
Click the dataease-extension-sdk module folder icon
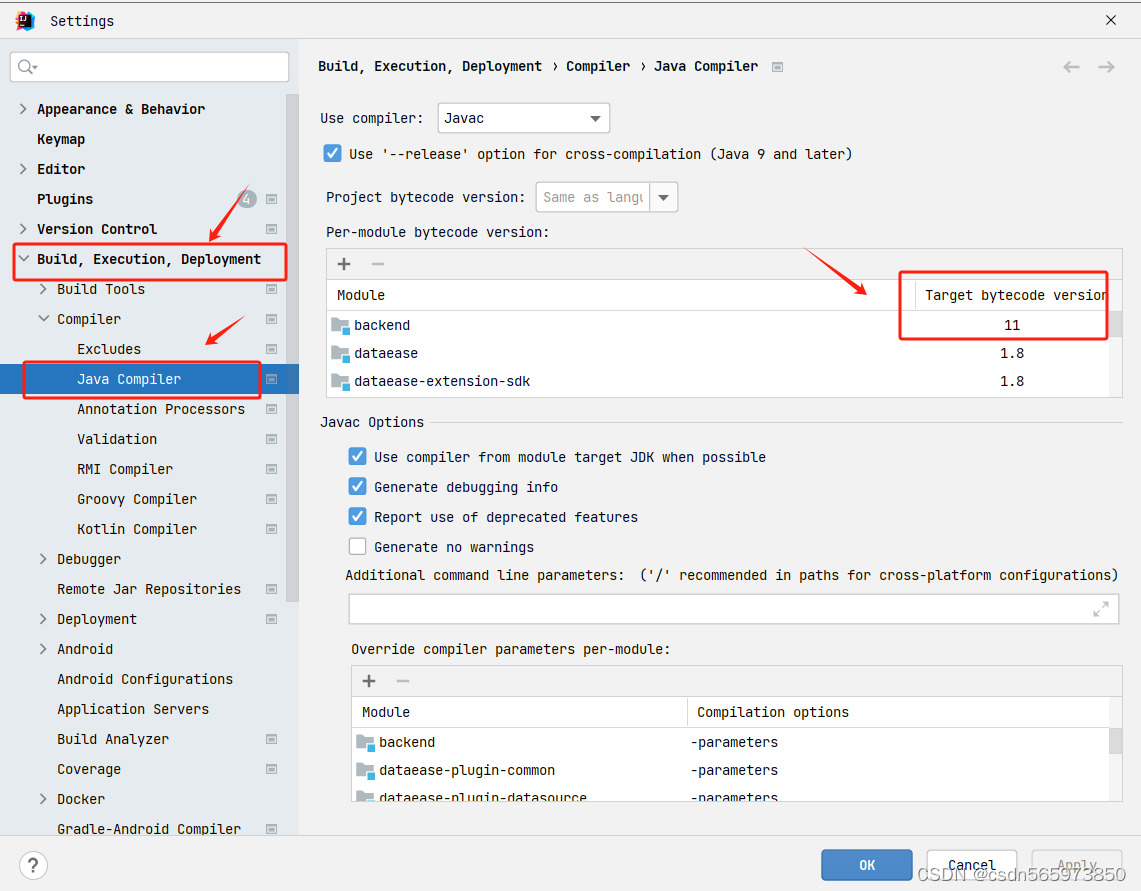click(x=340, y=381)
